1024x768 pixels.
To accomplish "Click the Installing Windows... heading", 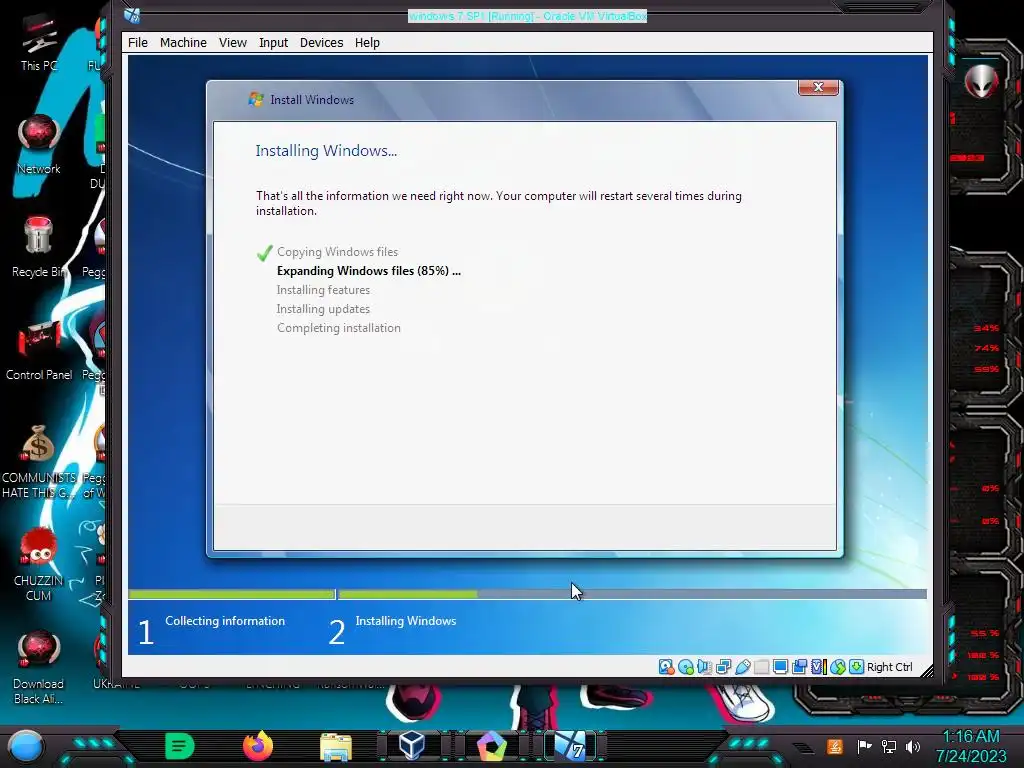I will (326, 151).
